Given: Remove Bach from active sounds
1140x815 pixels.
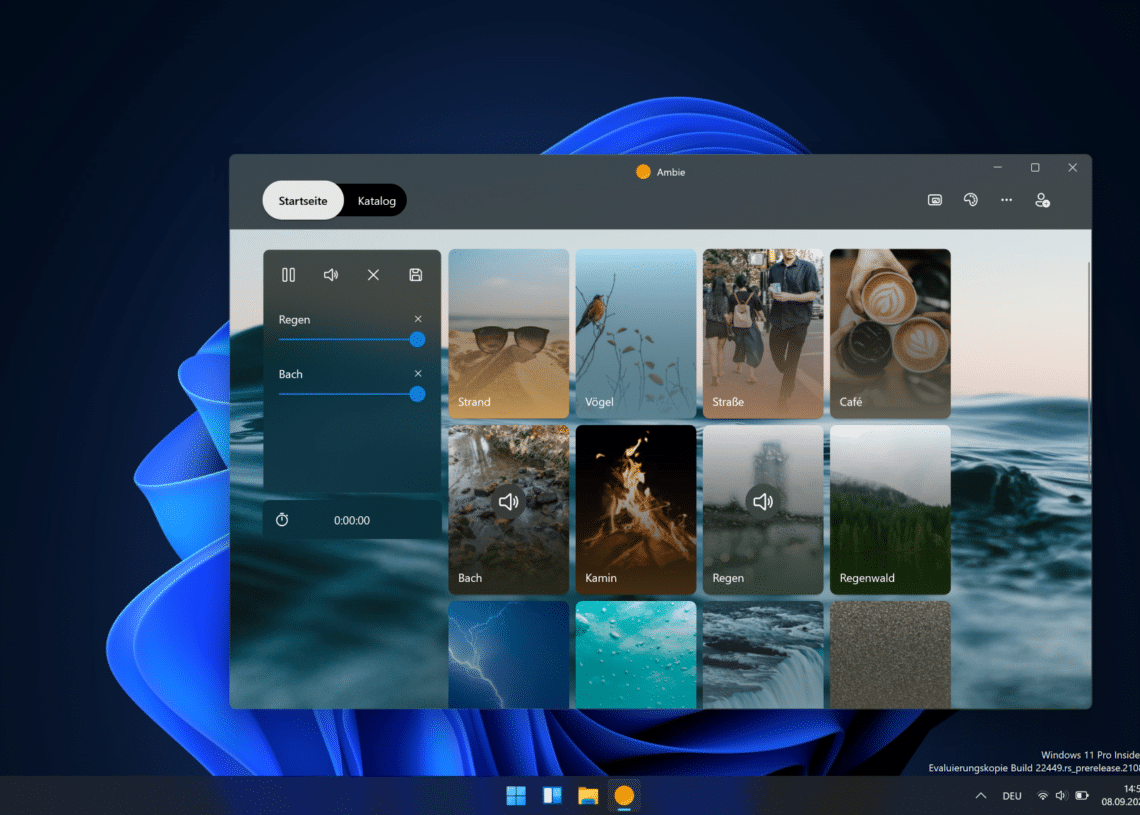Looking at the screenshot, I should pyautogui.click(x=418, y=374).
